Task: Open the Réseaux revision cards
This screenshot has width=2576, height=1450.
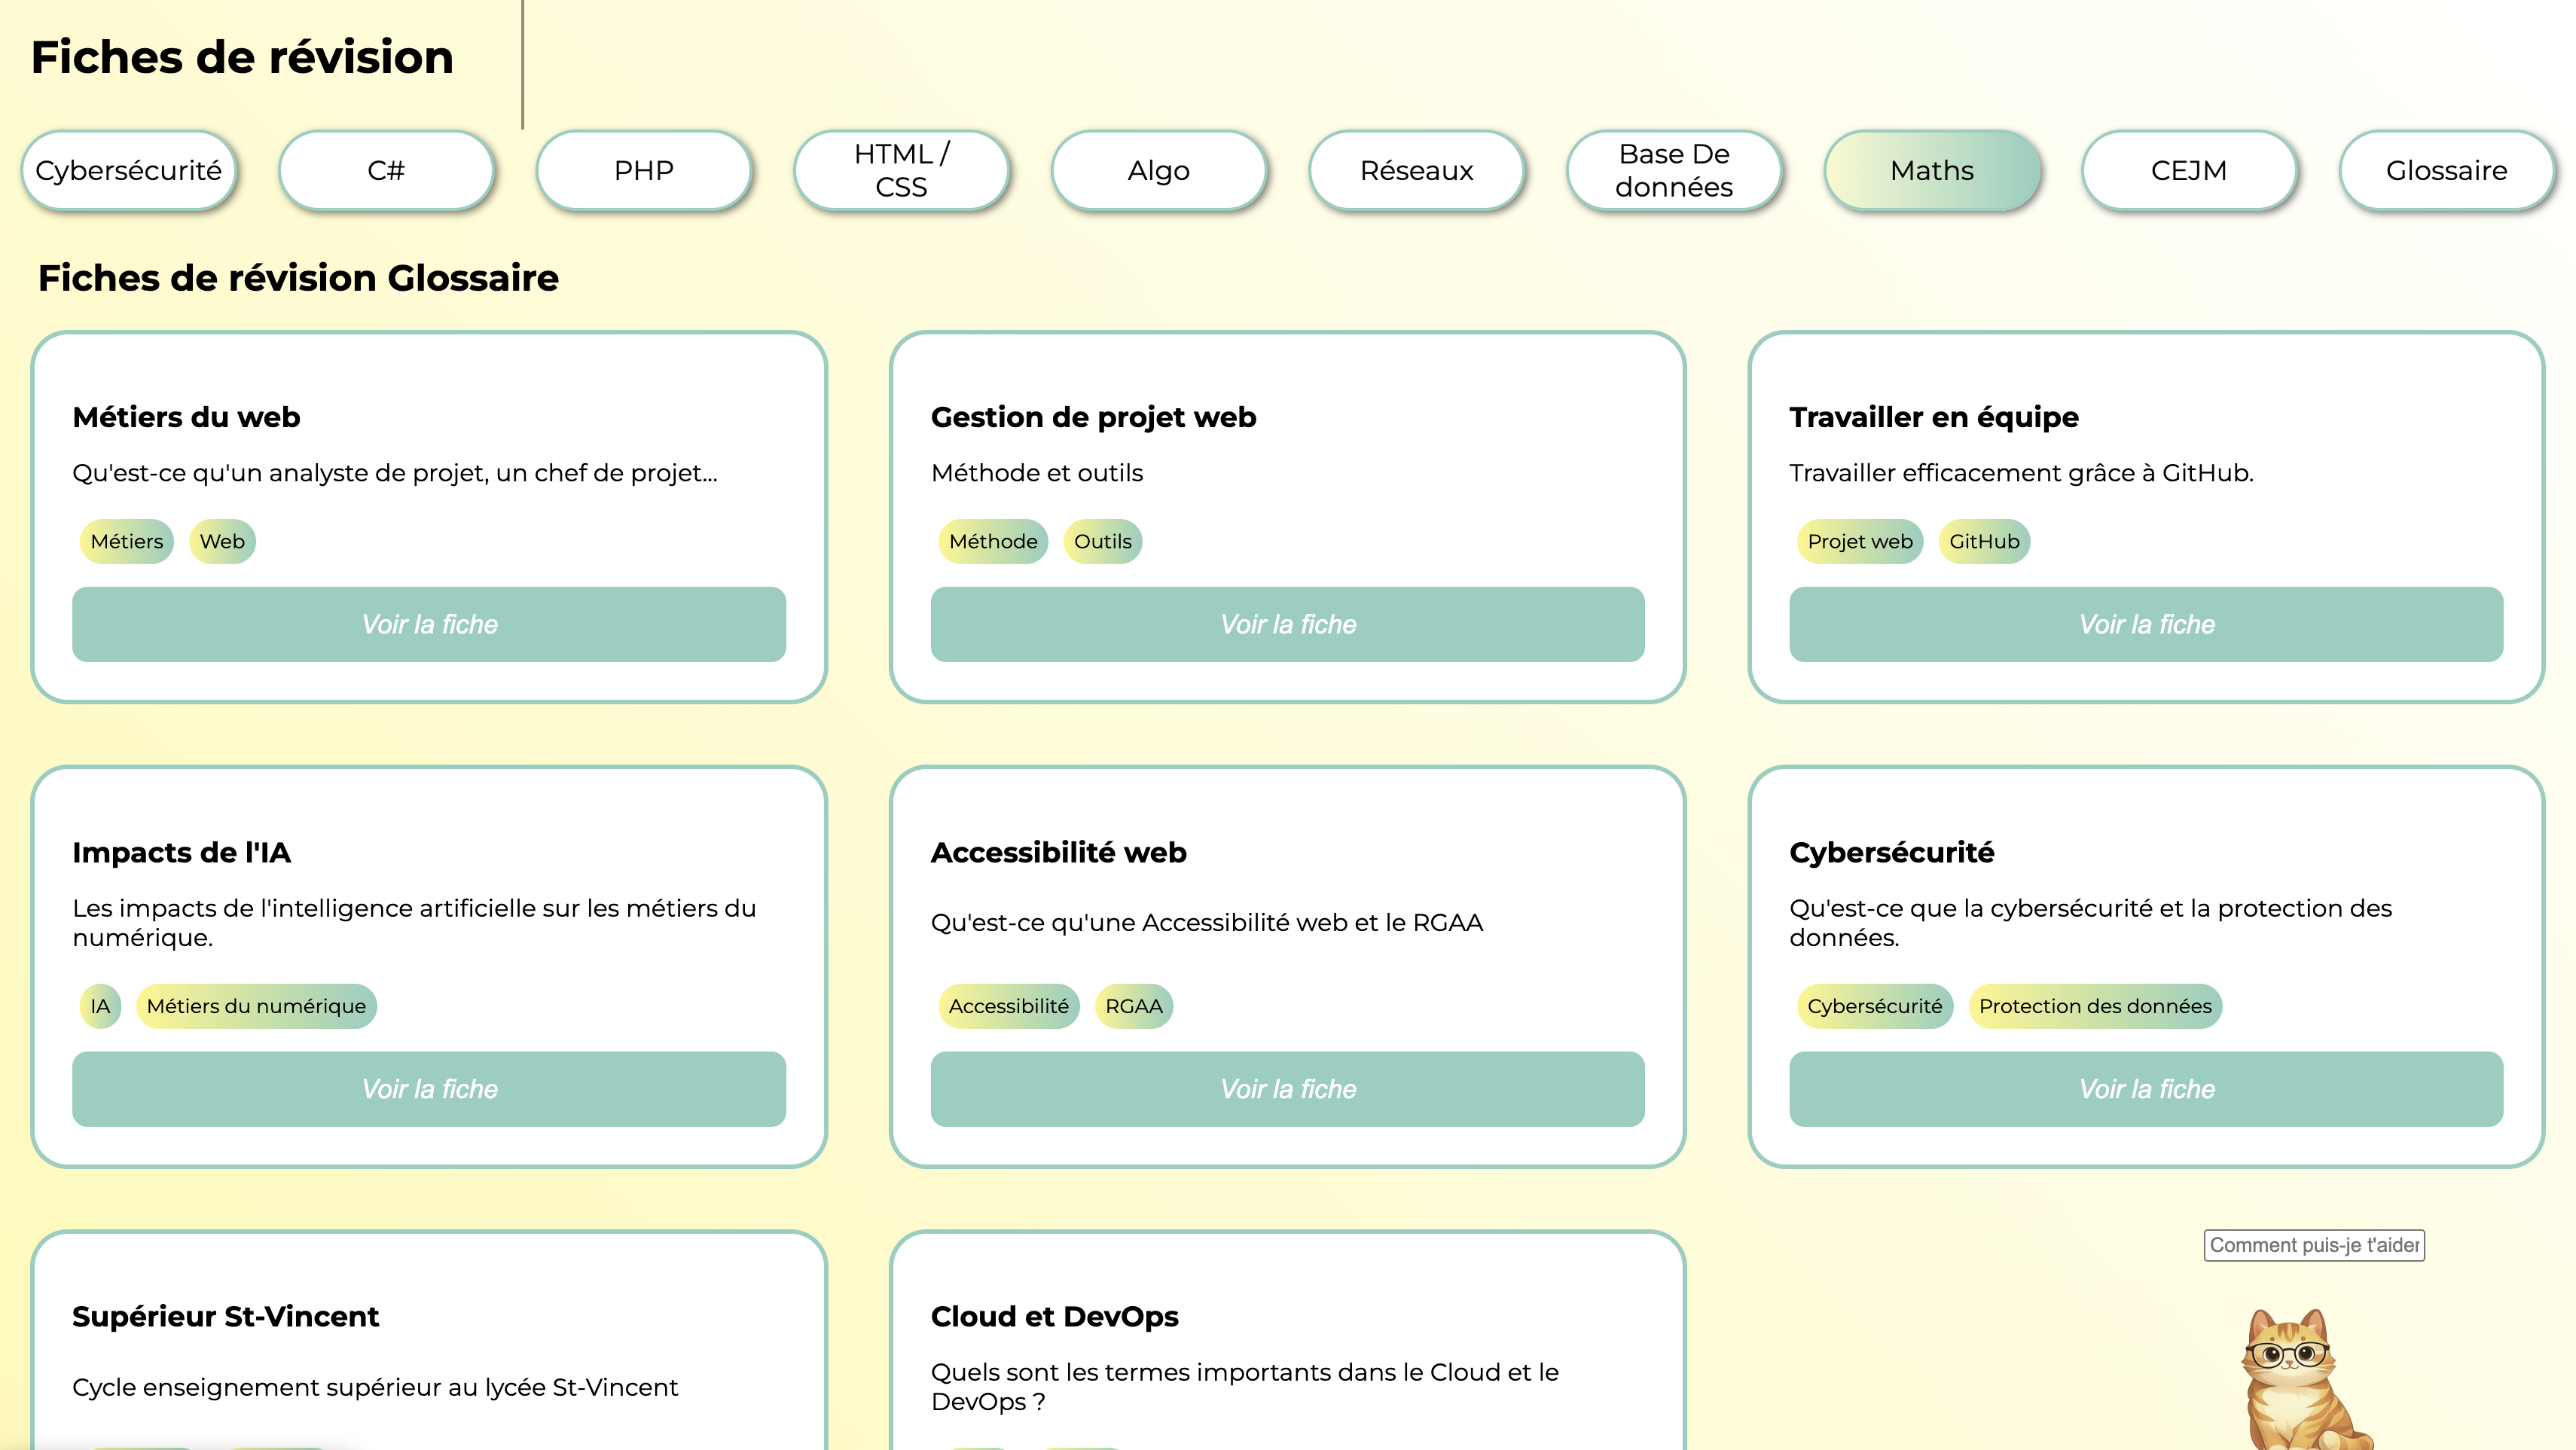Action: 1416,170
